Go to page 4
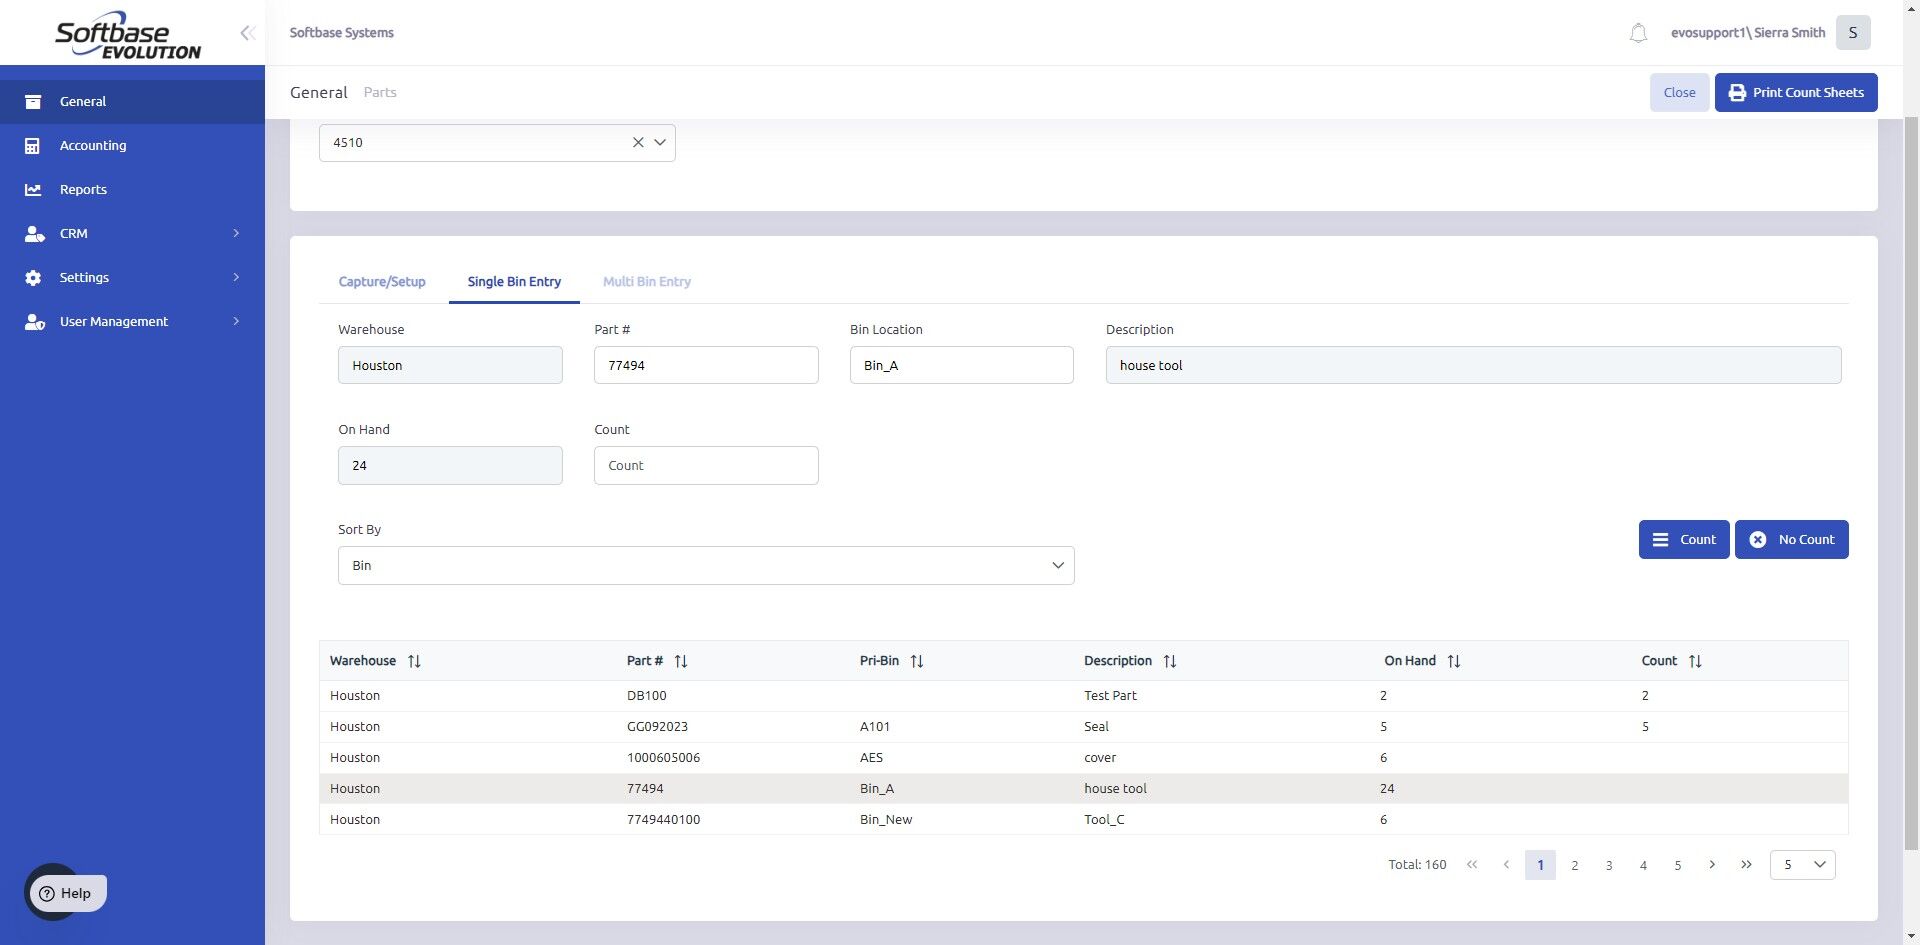 coord(1643,865)
